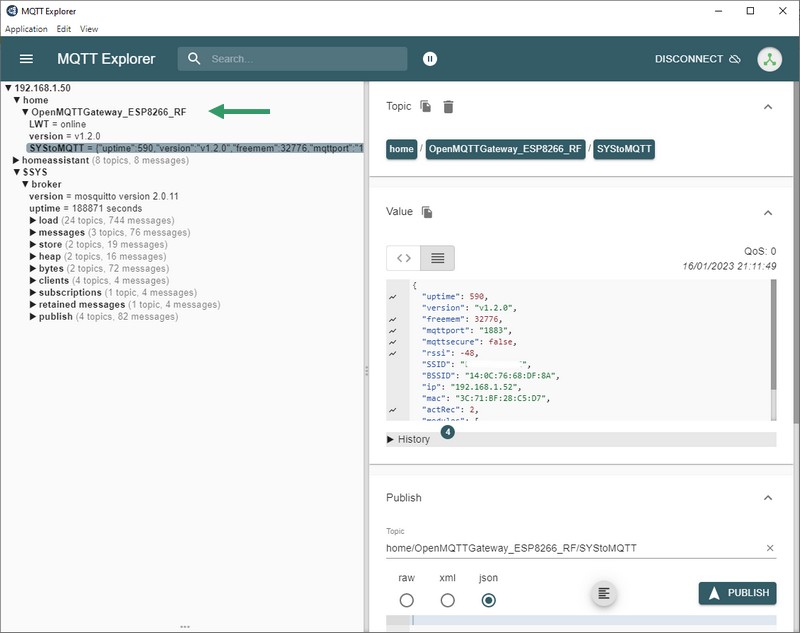Expand the heap topic node

[x=33, y=257]
